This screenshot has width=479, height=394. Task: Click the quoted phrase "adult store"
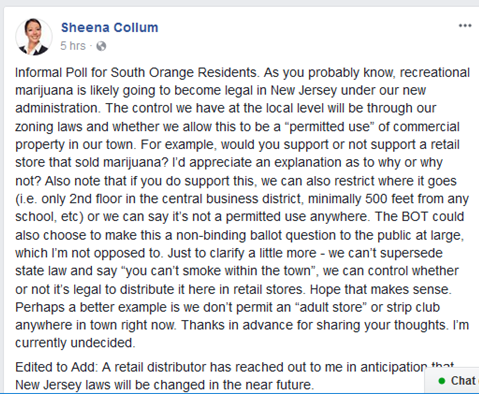(331, 307)
